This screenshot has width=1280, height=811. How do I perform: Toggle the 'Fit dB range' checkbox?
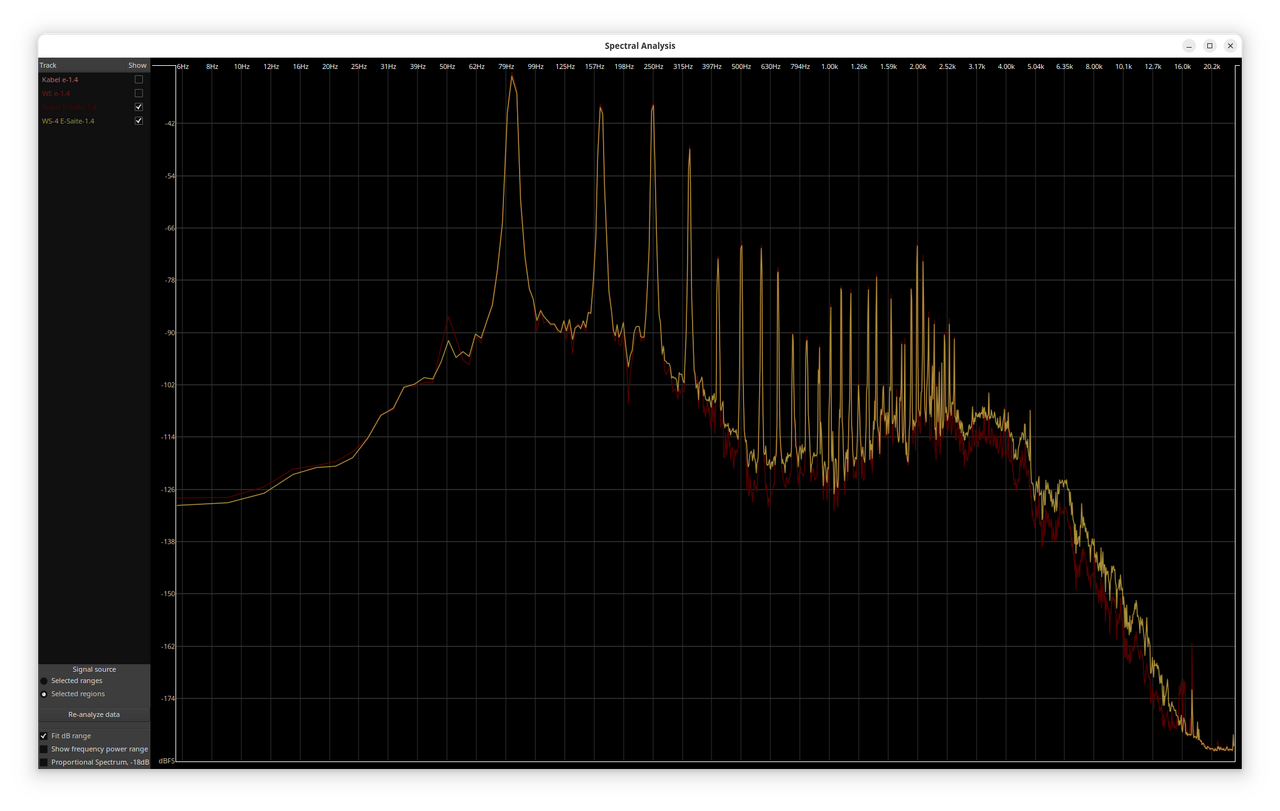pyautogui.click(x=44, y=736)
